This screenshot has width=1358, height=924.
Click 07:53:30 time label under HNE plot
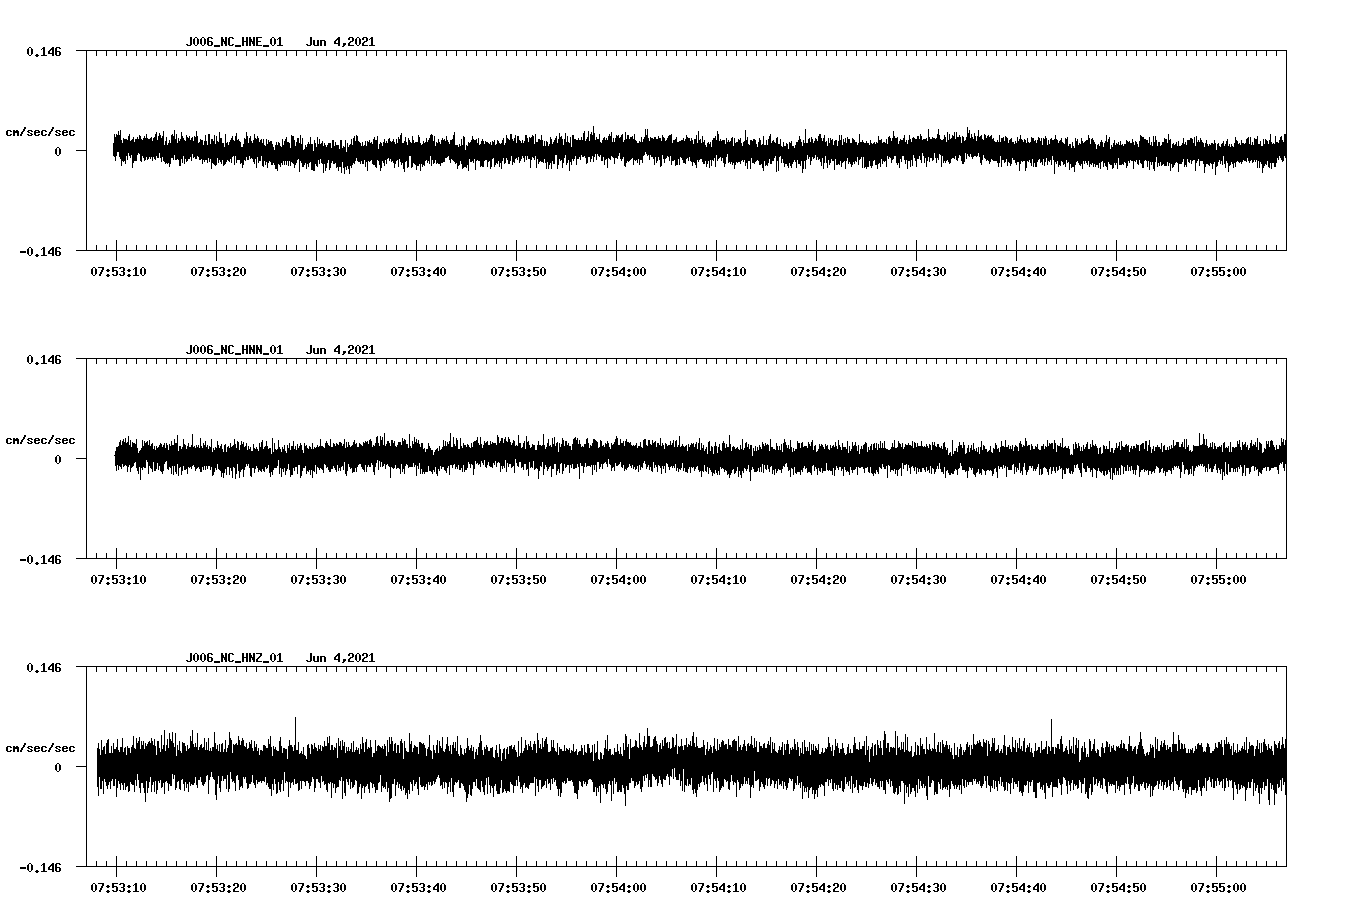coord(318,271)
